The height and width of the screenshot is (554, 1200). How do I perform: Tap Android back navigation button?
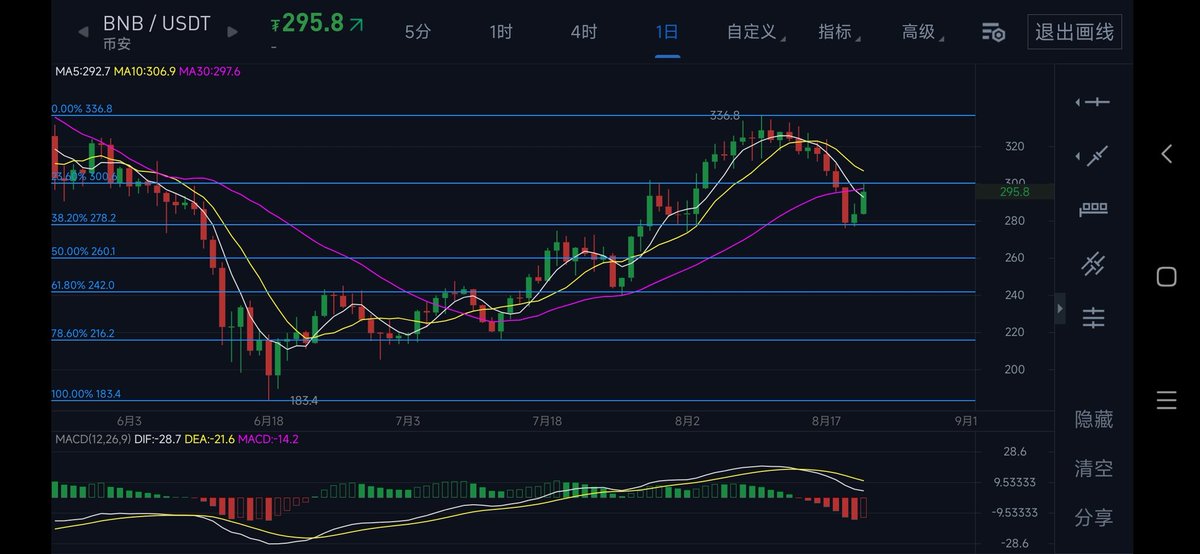click(1166, 154)
